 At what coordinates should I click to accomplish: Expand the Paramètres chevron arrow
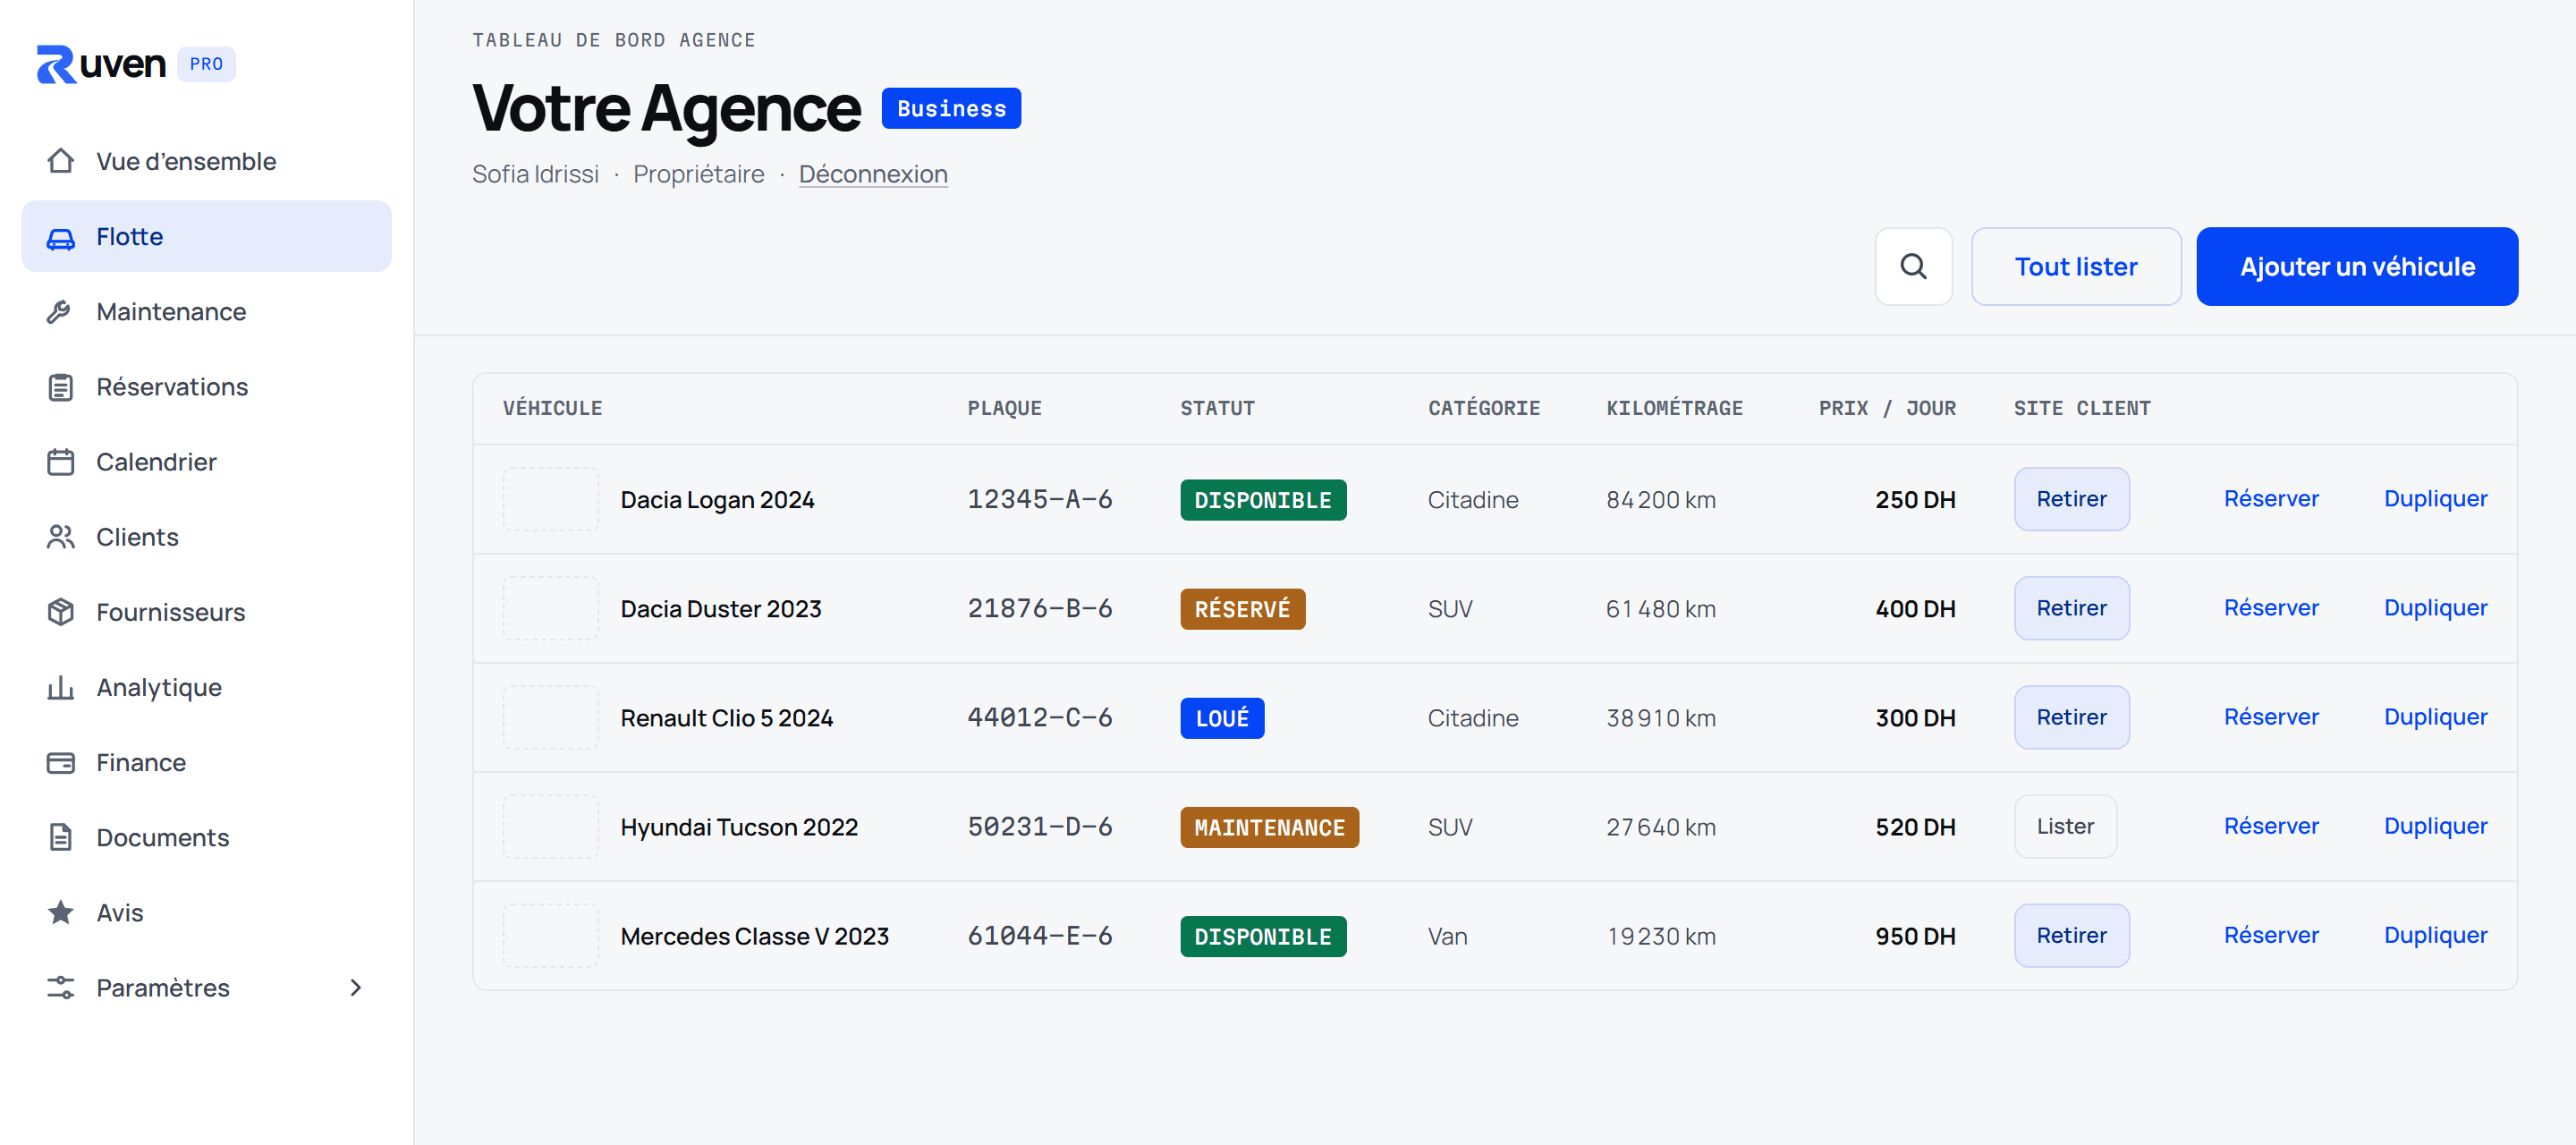[x=355, y=988]
